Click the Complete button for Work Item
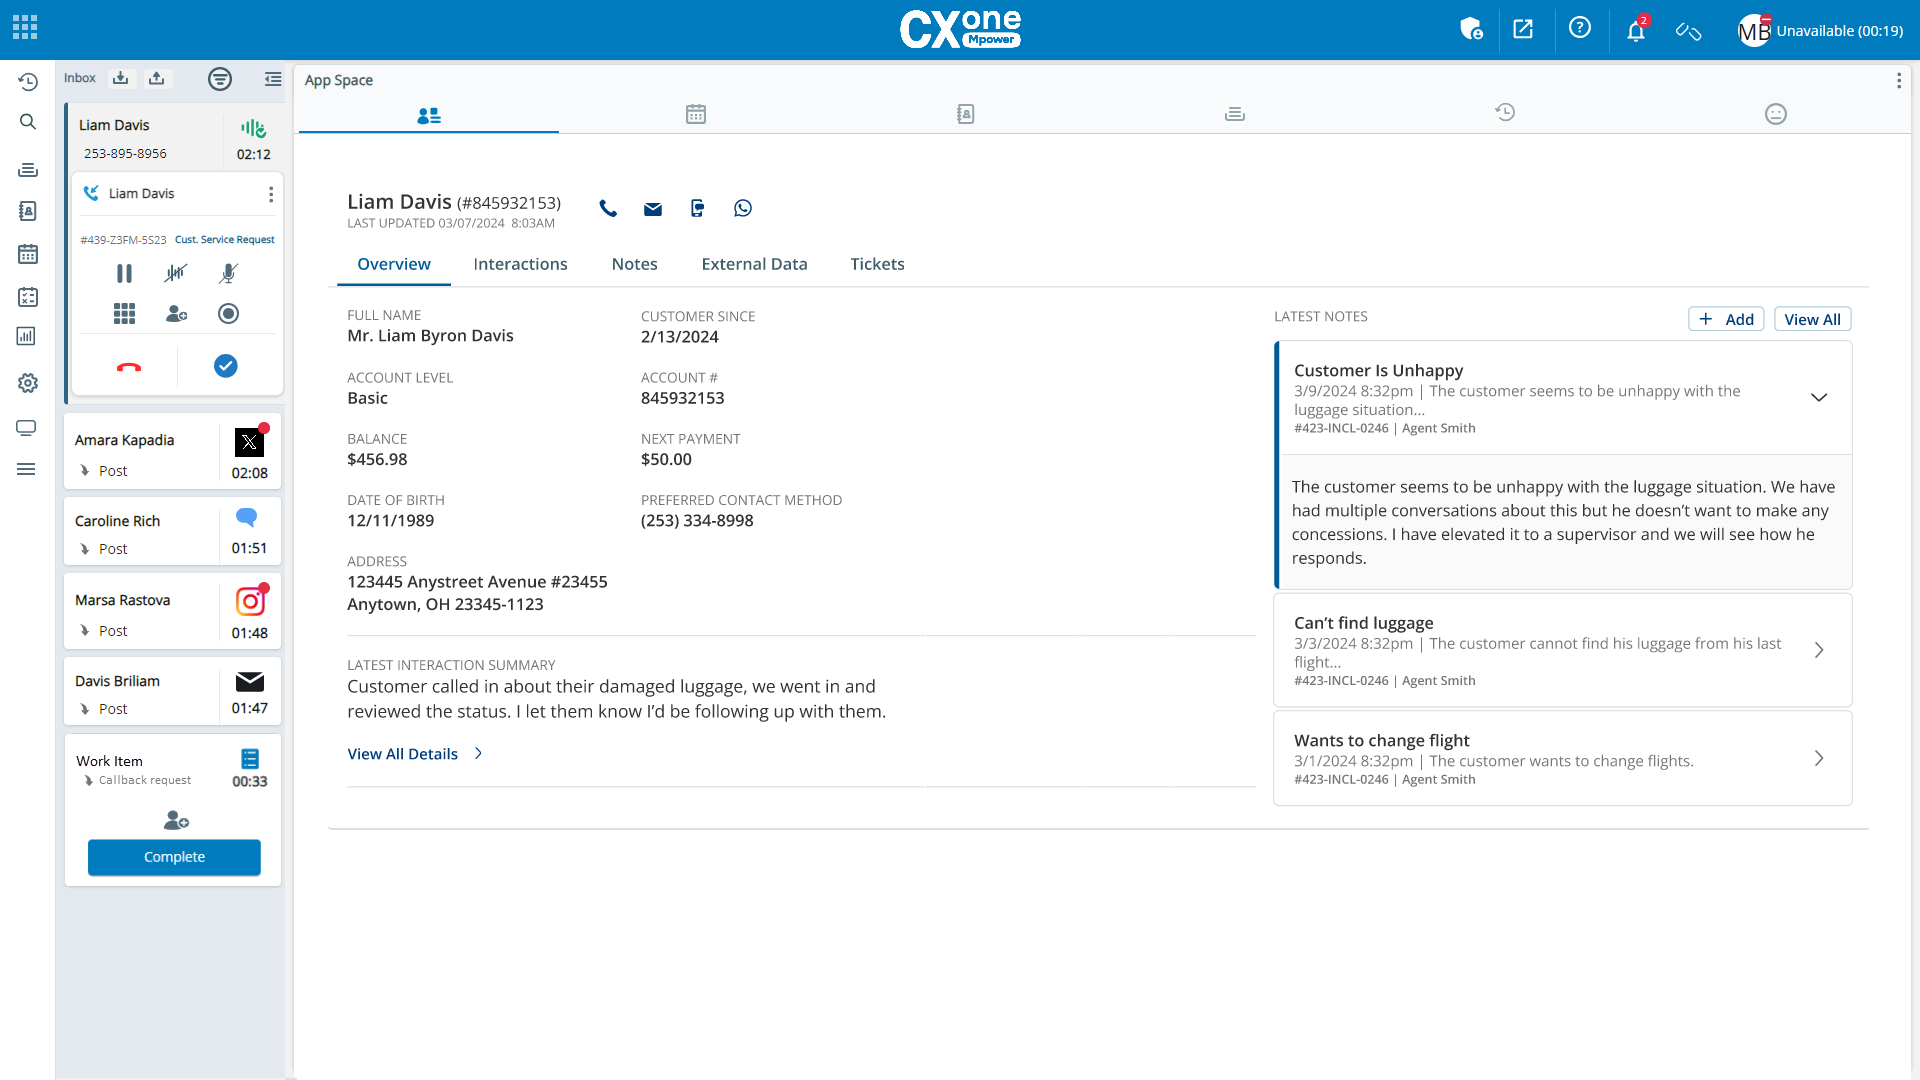This screenshot has height=1080, width=1920. pos(174,857)
